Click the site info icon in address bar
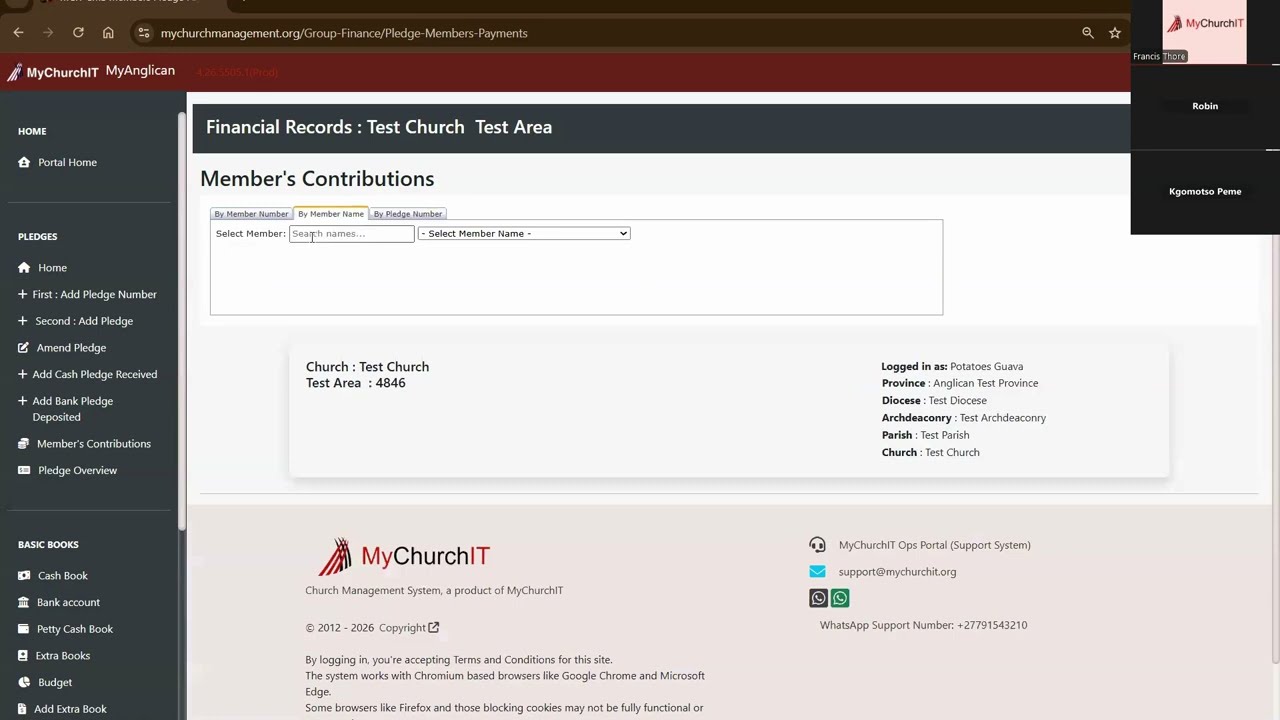Viewport: 1280px width, 720px height. point(143,33)
